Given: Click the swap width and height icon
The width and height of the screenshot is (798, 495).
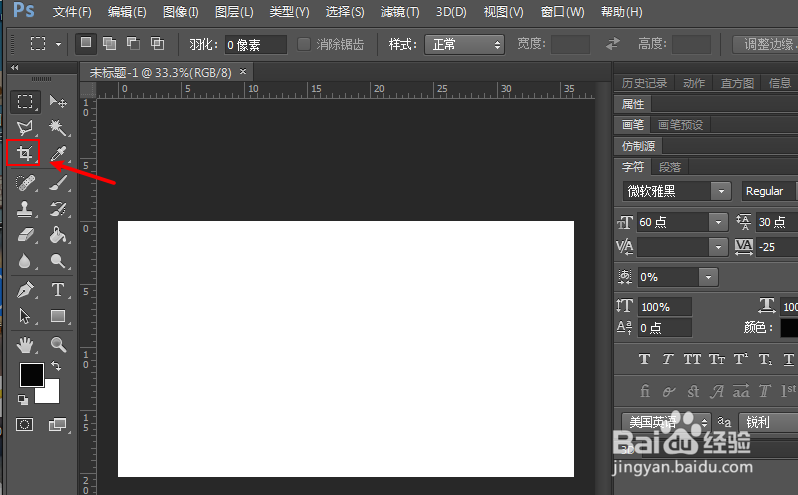Looking at the screenshot, I should 613,44.
